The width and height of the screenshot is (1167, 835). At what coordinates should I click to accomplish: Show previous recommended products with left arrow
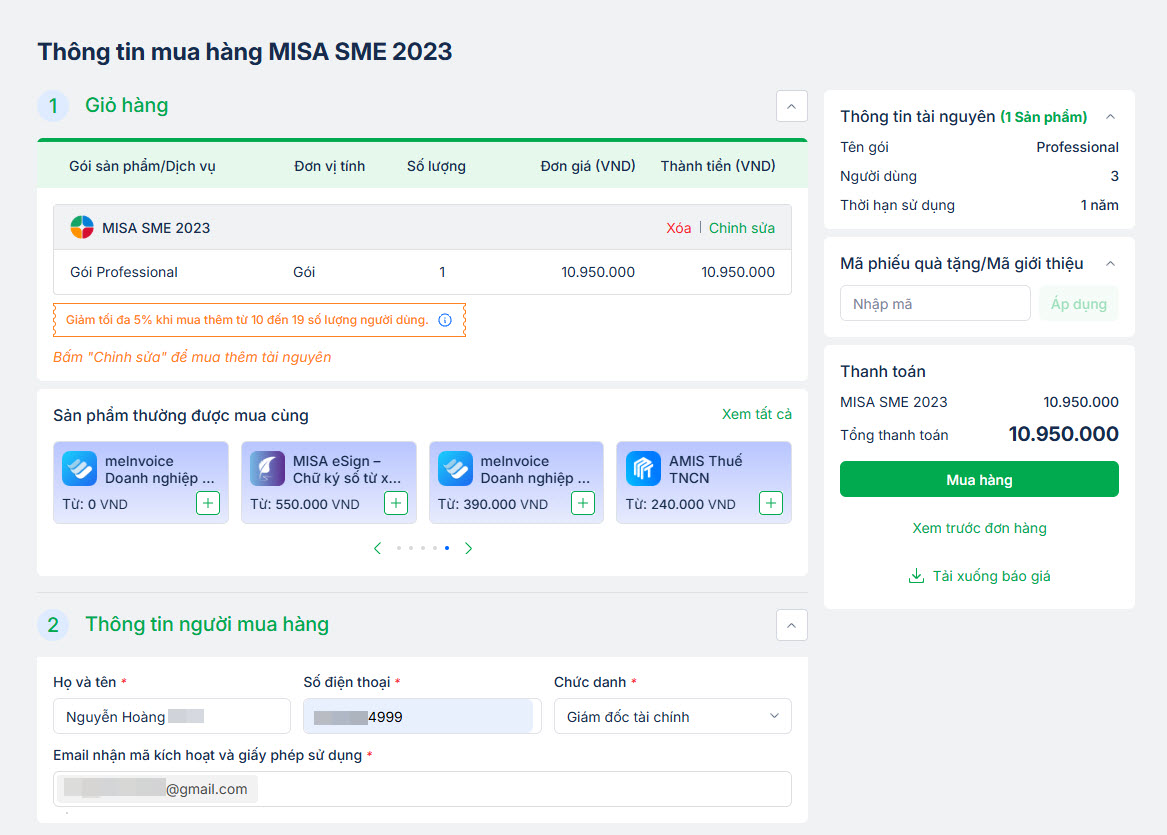tap(377, 548)
